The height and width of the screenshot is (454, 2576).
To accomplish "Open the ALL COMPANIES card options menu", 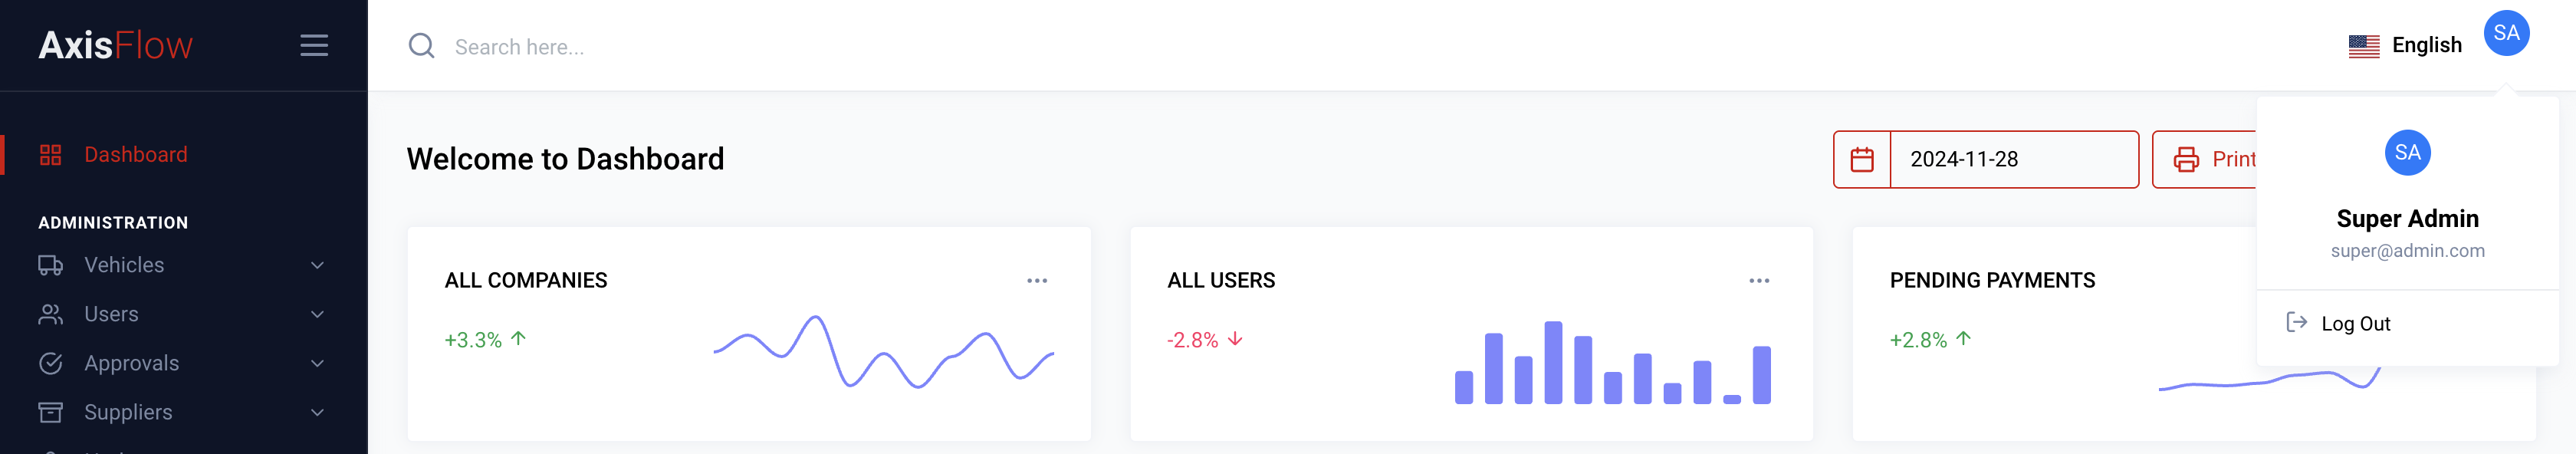I will point(1037,280).
